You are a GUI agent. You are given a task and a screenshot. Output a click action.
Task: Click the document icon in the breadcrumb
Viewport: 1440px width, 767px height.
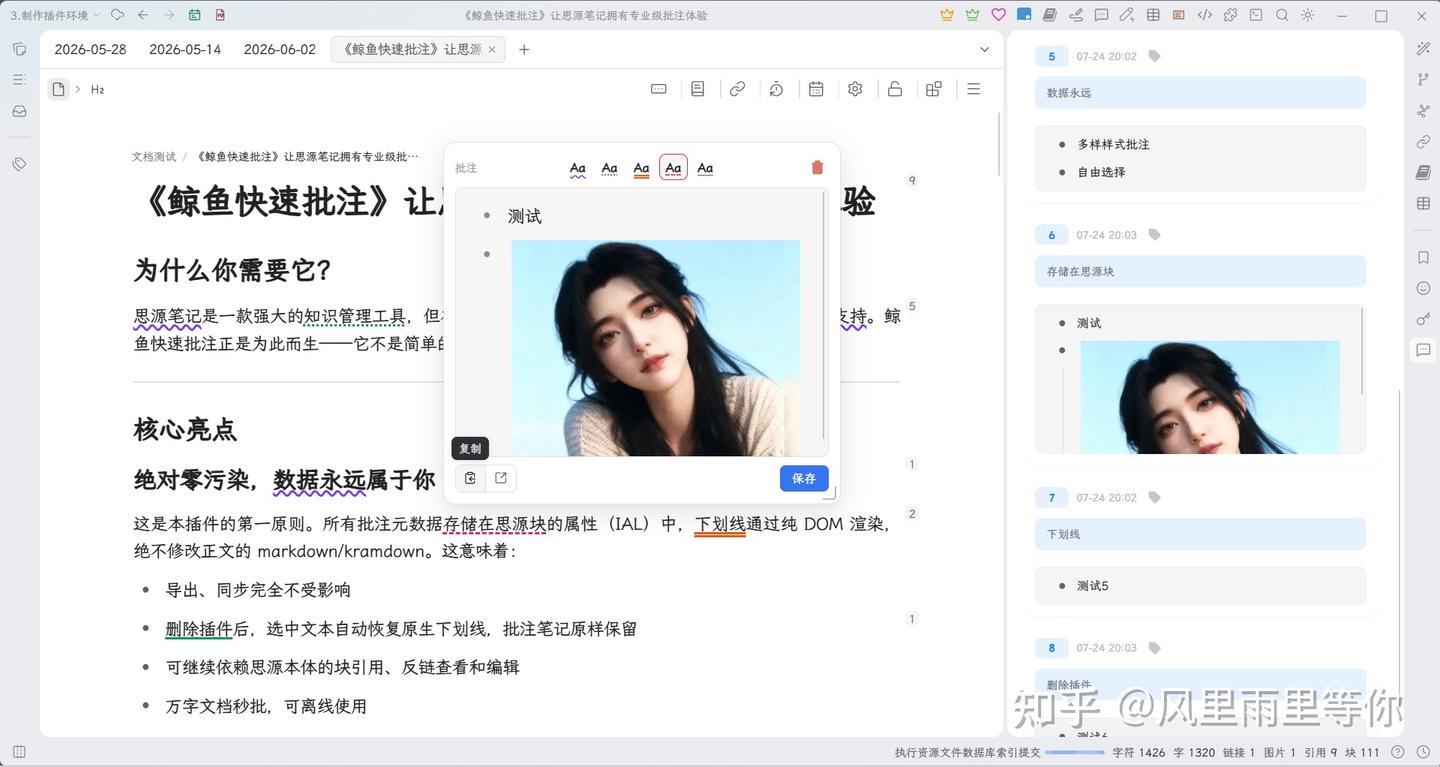[58, 89]
